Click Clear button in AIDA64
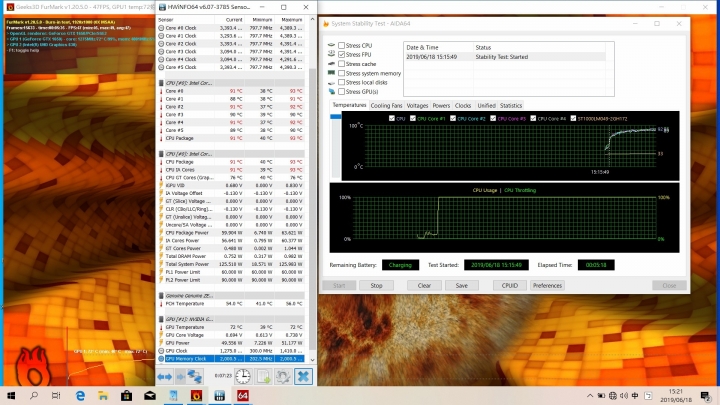The image size is (720, 405). pyautogui.click(x=424, y=286)
